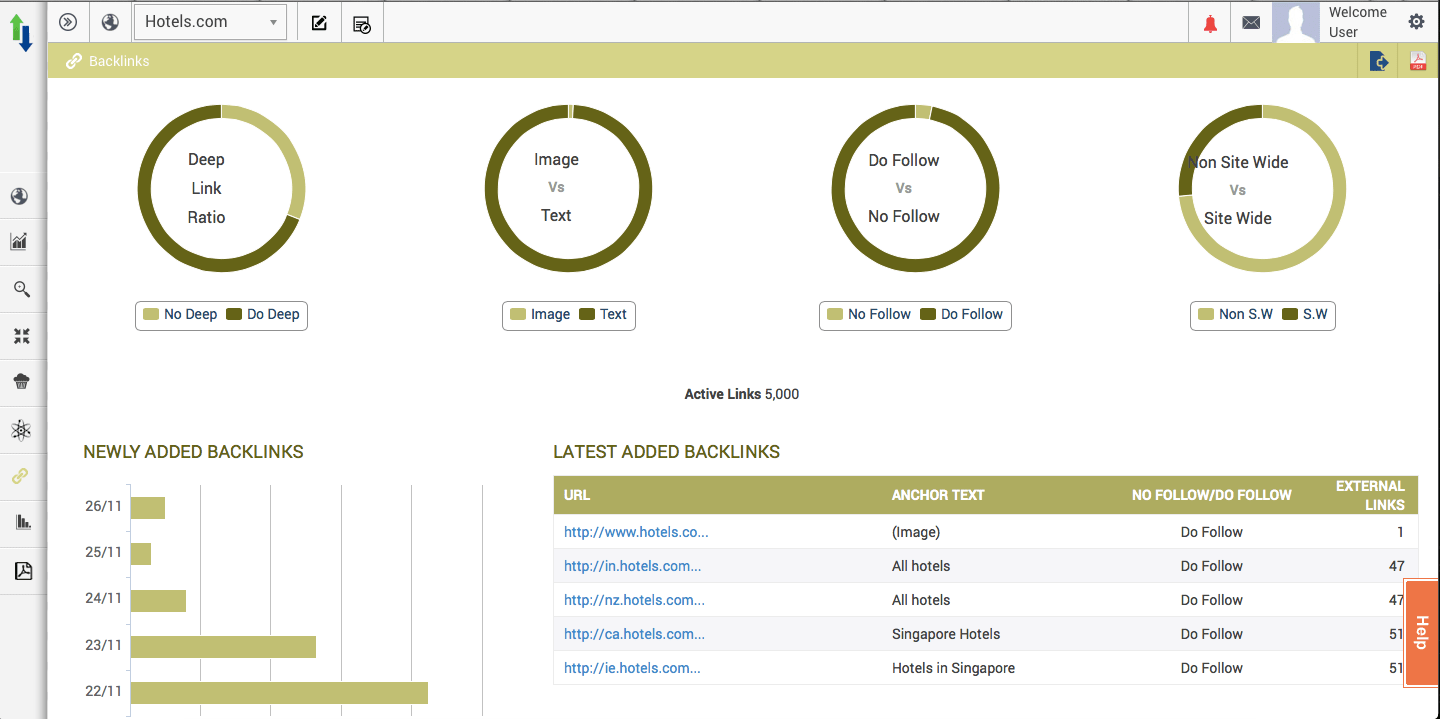Export the backlinks report using the blue export icon
Viewport: 1440px width, 719px height.
pyautogui.click(x=1379, y=61)
